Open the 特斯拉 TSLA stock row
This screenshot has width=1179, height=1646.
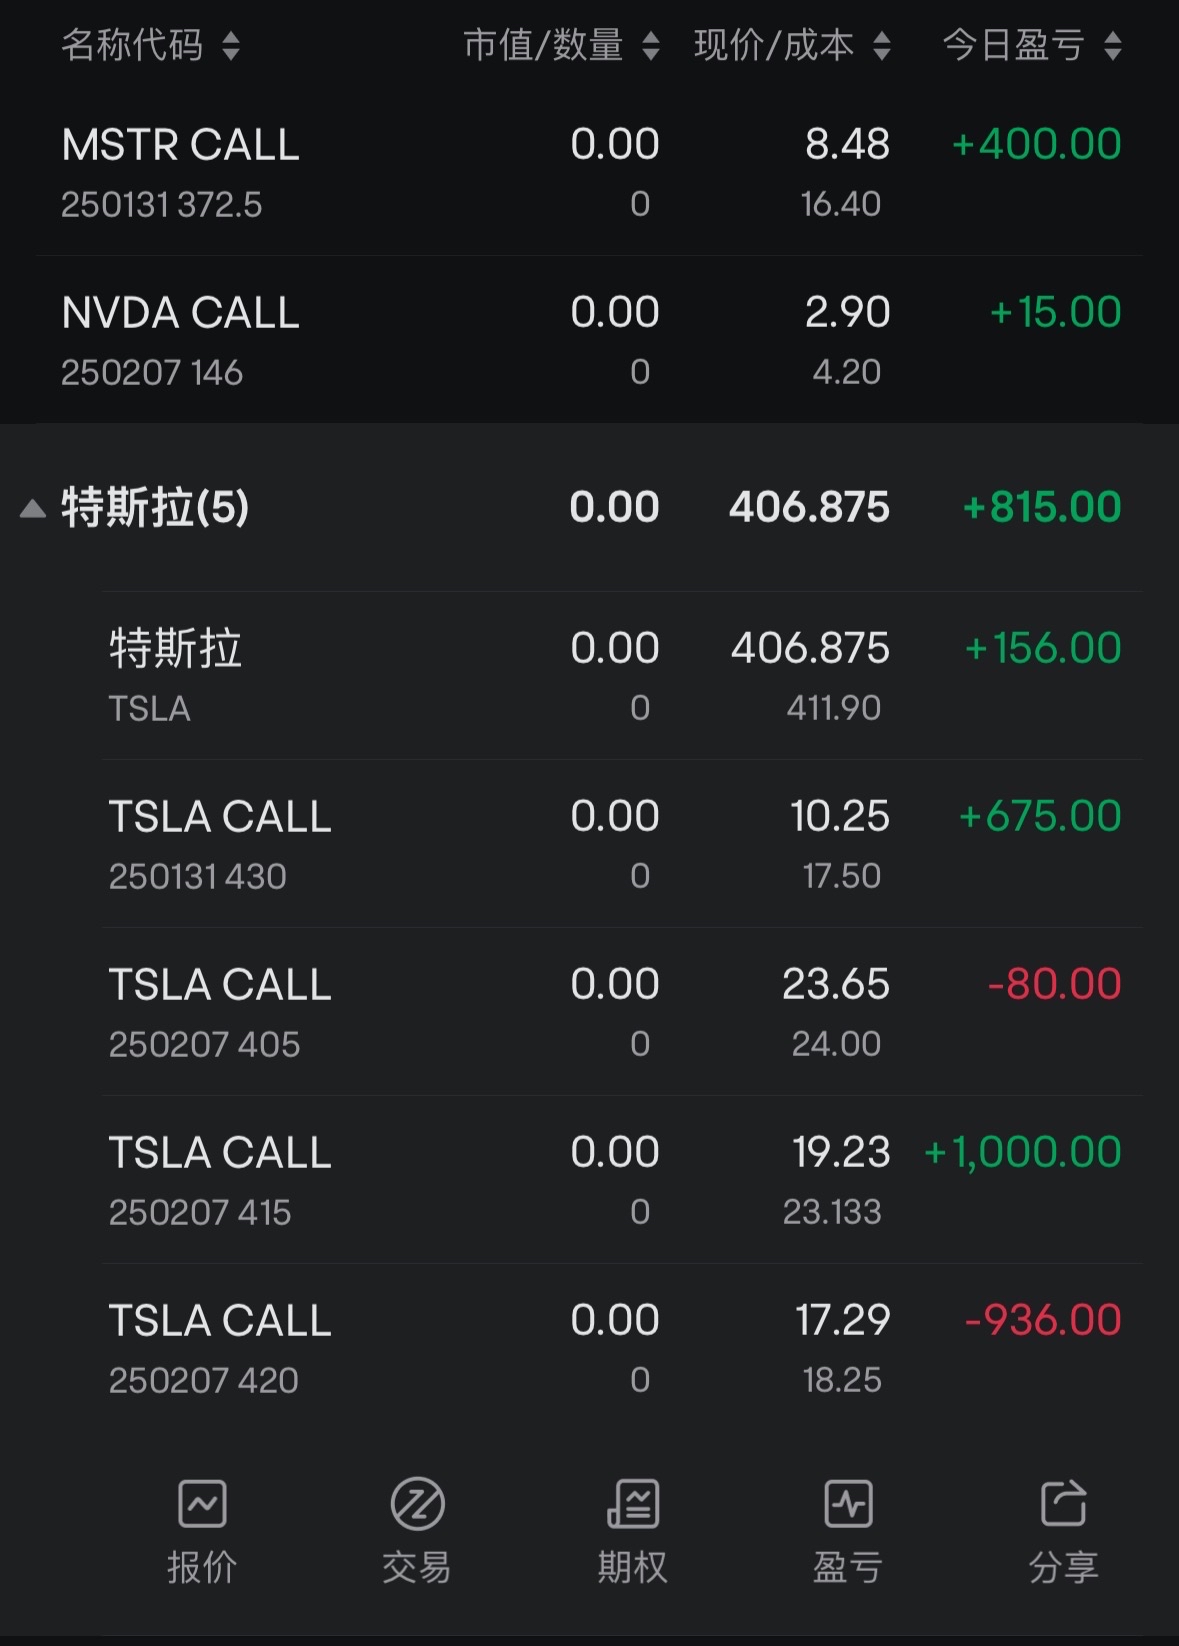click(x=622, y=675)
